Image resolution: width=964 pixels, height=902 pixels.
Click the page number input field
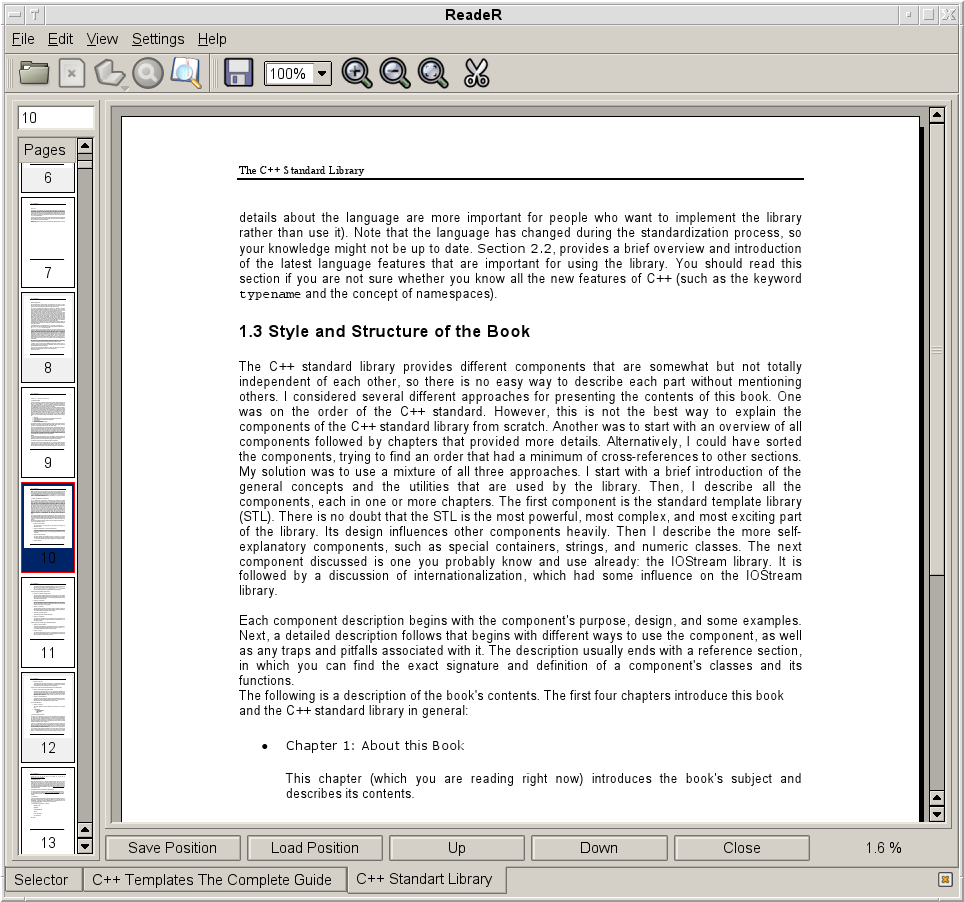[x=56, y=117]
